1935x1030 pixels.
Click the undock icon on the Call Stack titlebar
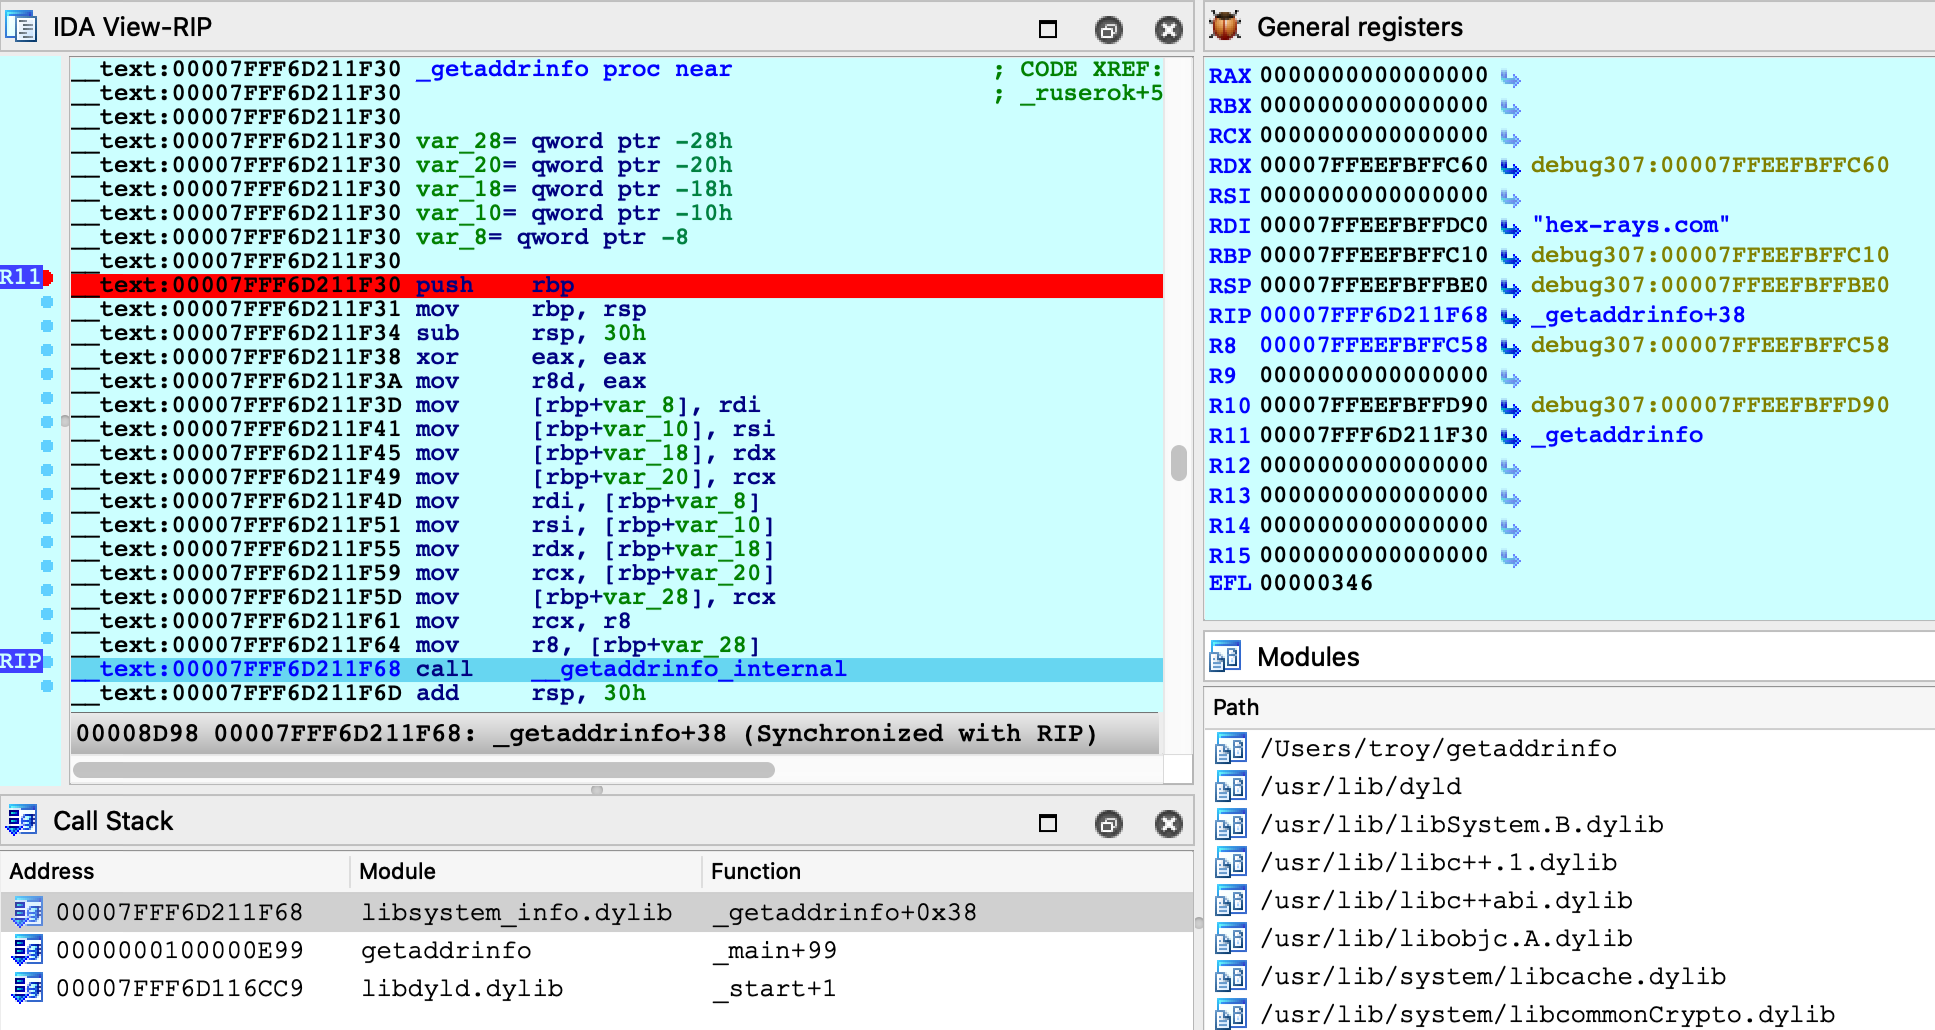click(x=1108, y=823)
